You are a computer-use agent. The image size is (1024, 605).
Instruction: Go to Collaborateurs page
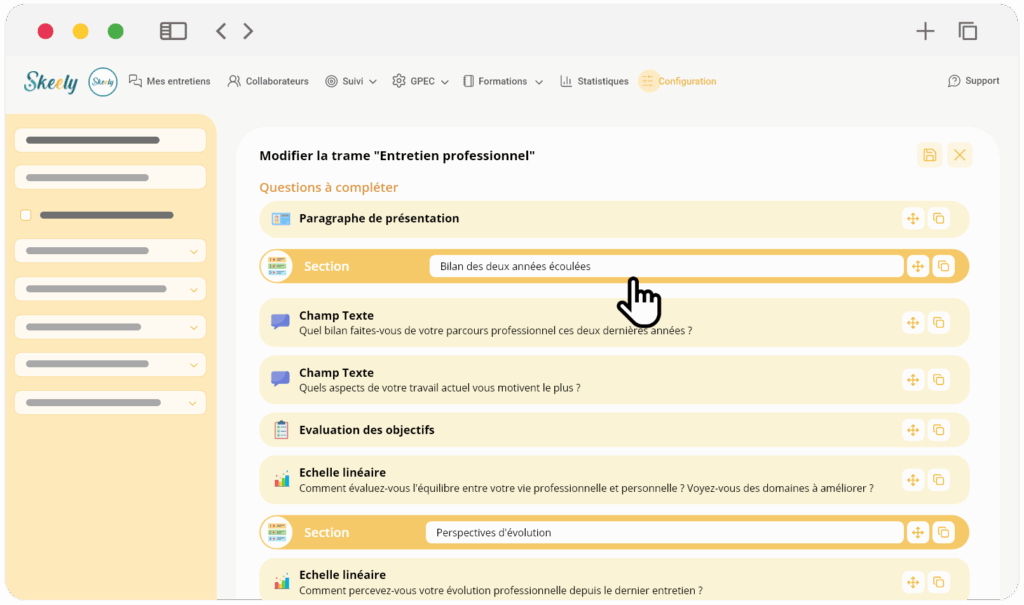268,81
